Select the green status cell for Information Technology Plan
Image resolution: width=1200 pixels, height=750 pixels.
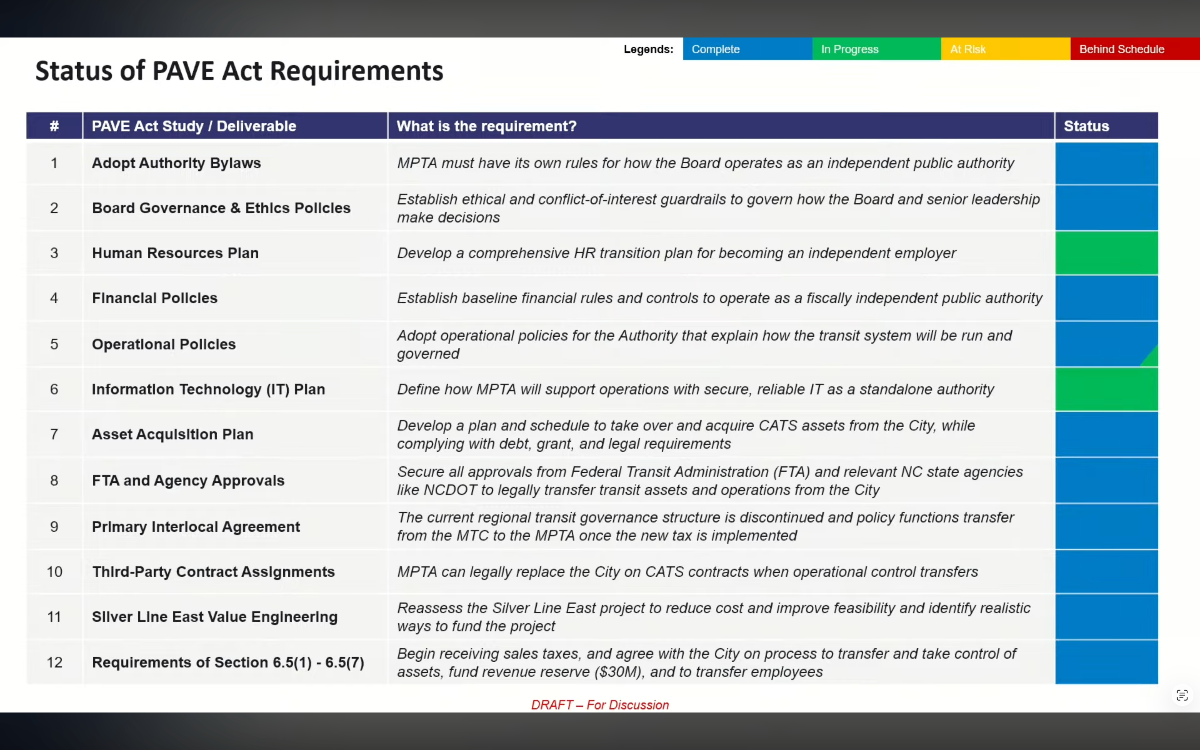(1106, 389)
